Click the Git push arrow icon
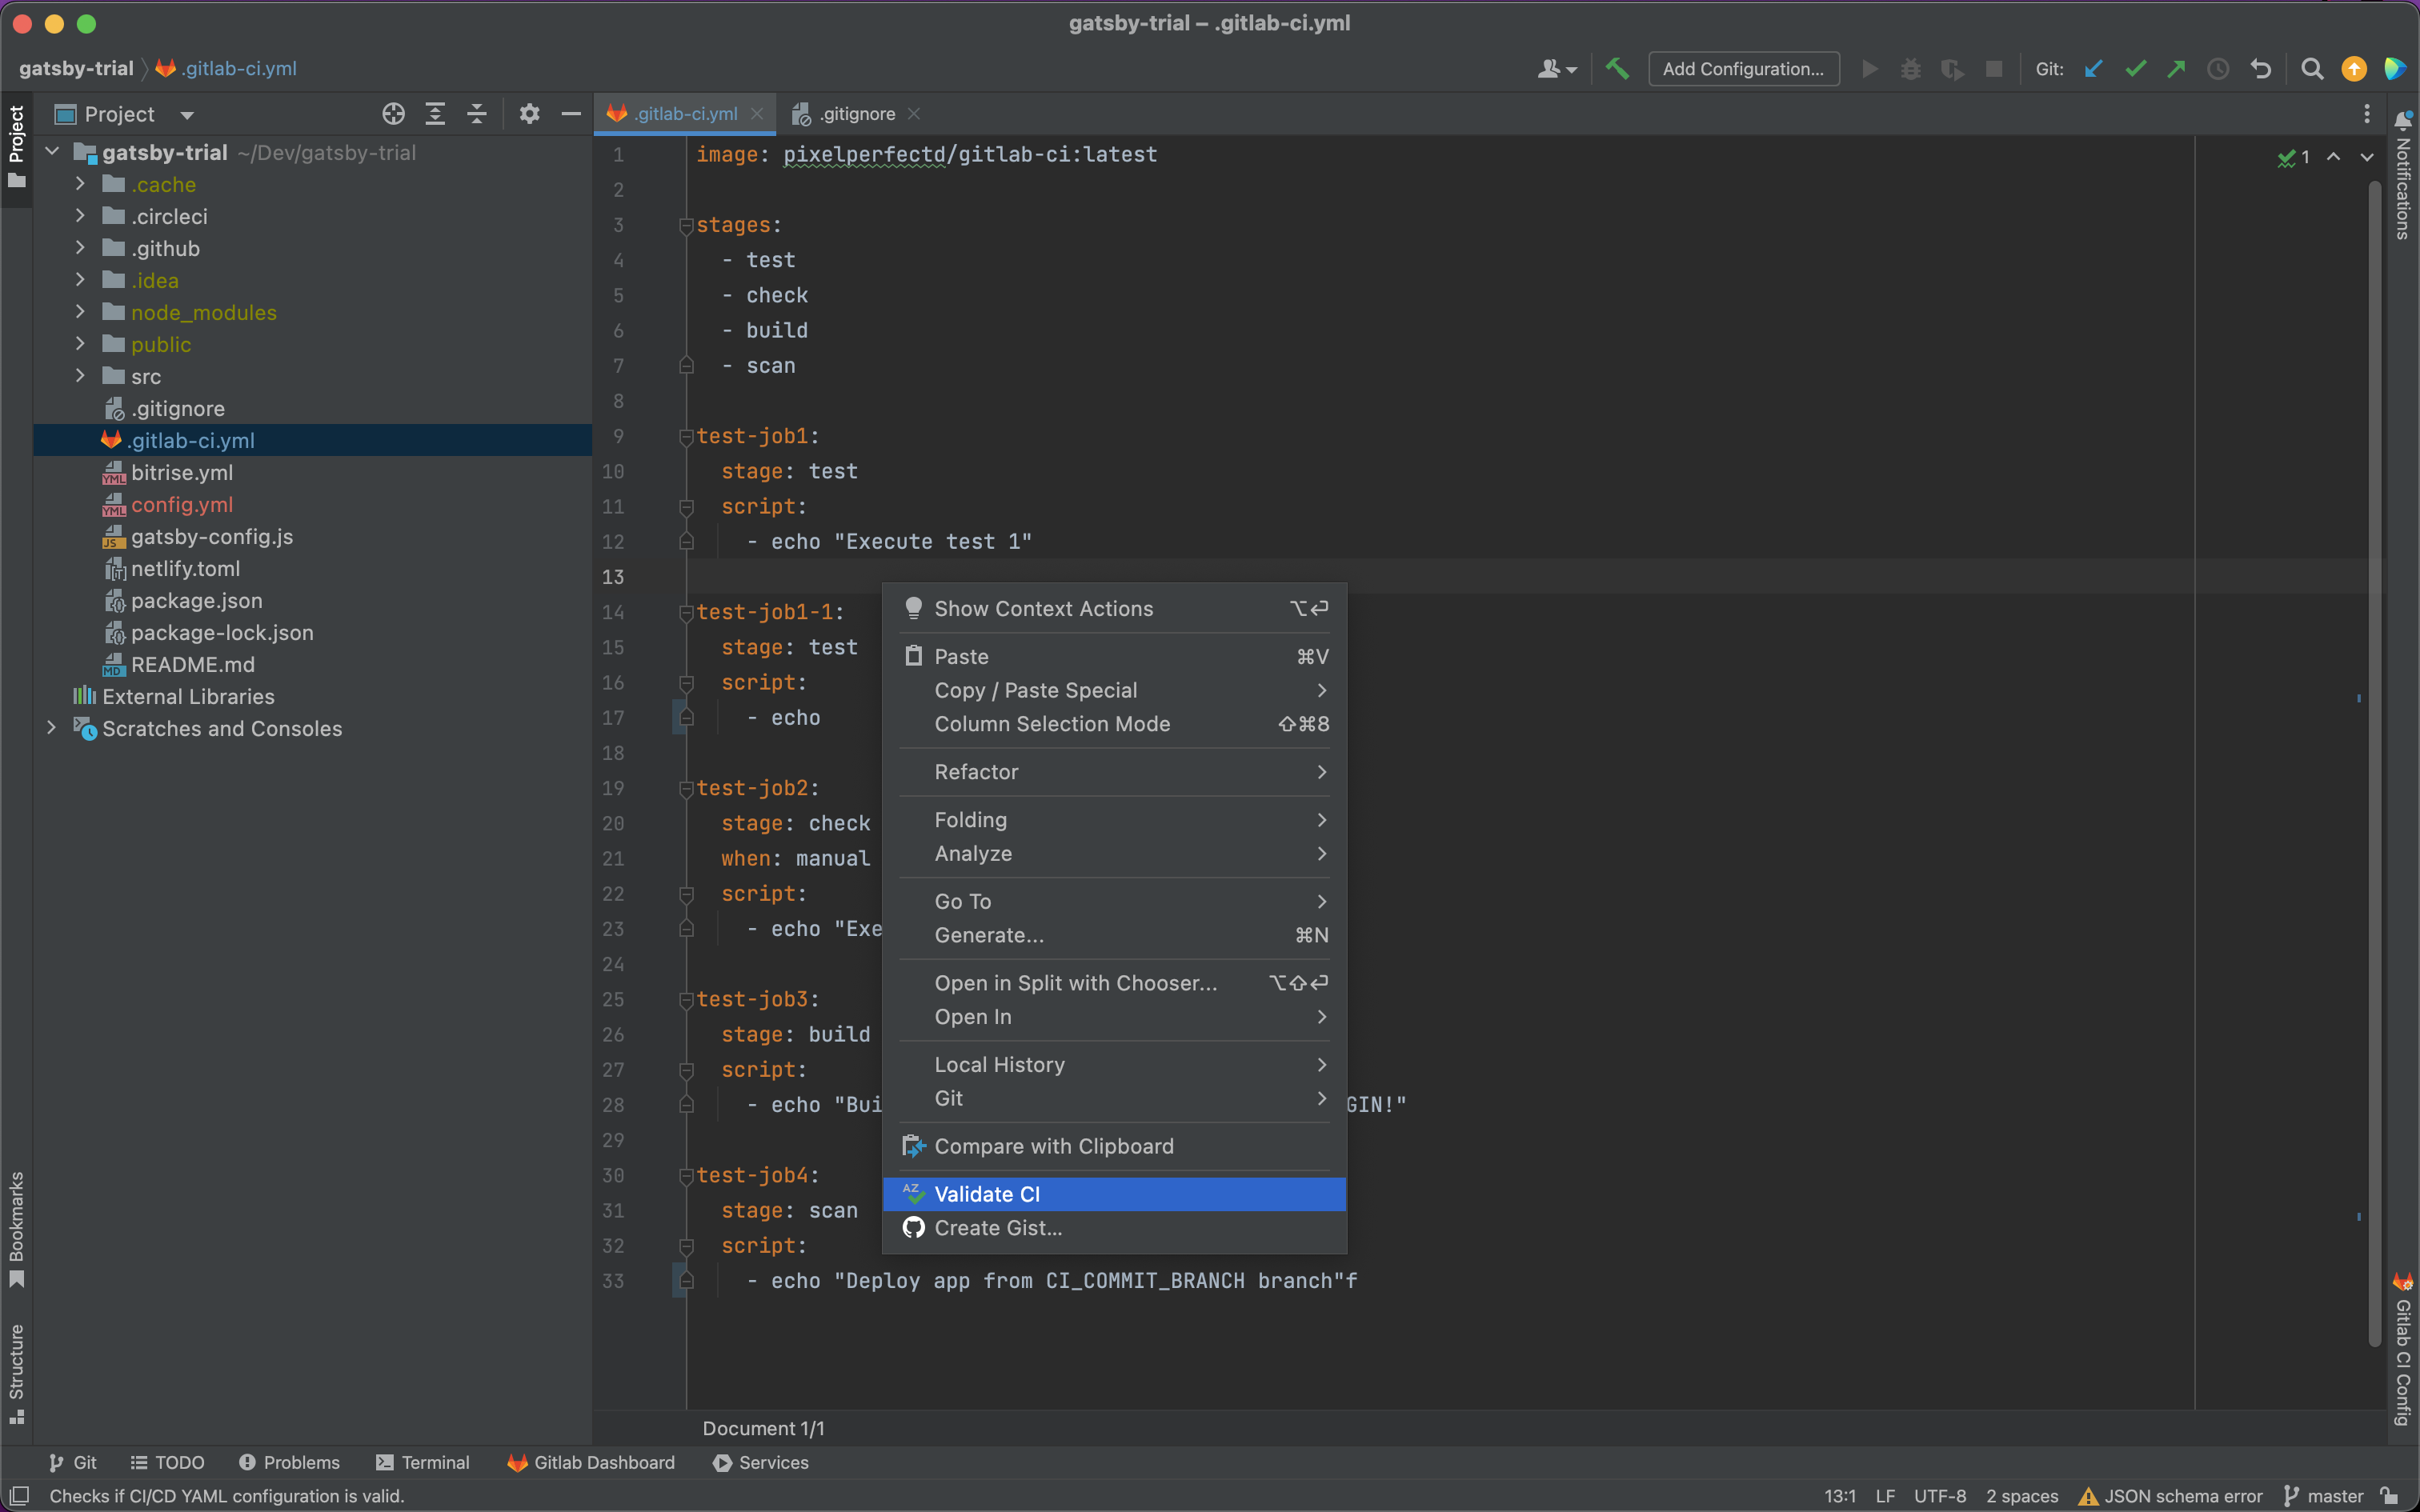This screenshot has height=1512, width=2420. coord(2177,69)
